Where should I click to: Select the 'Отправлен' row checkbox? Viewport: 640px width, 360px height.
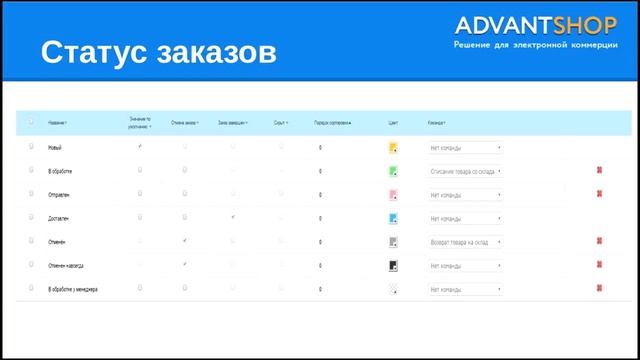click(31, 193)
